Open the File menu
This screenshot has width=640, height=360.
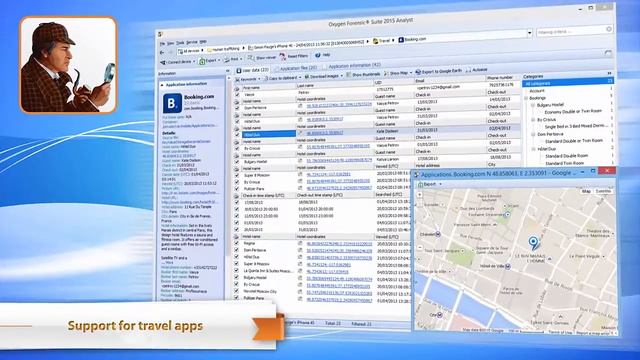162,44
